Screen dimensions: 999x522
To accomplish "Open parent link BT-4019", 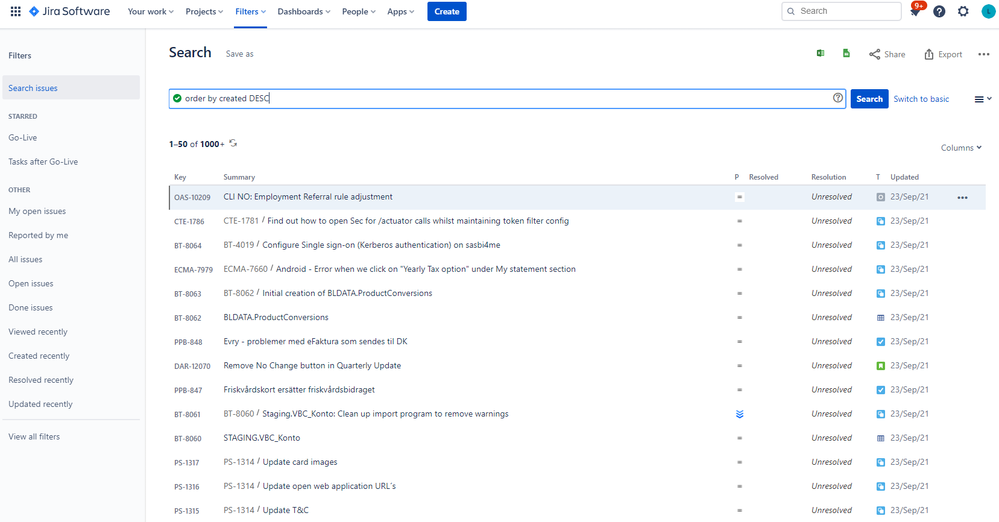I will [x=238, y=245].
